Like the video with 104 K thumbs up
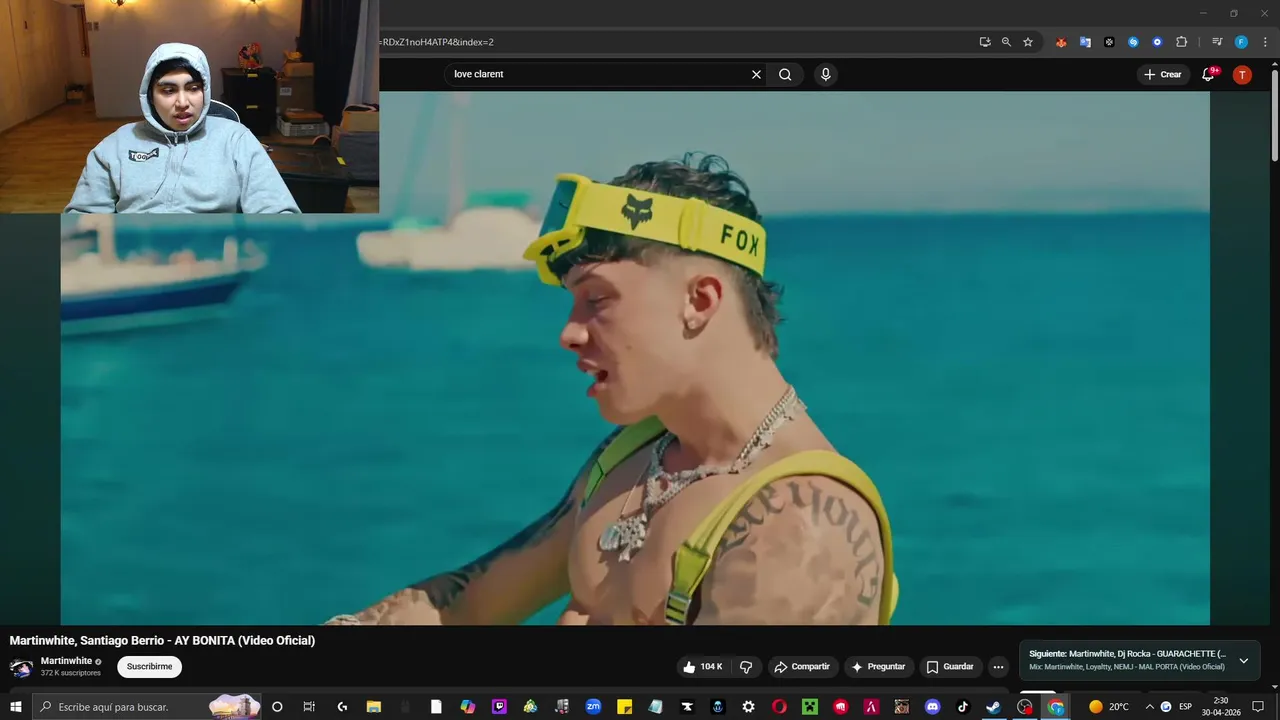The image size is (1280, 720). (702, 667)
